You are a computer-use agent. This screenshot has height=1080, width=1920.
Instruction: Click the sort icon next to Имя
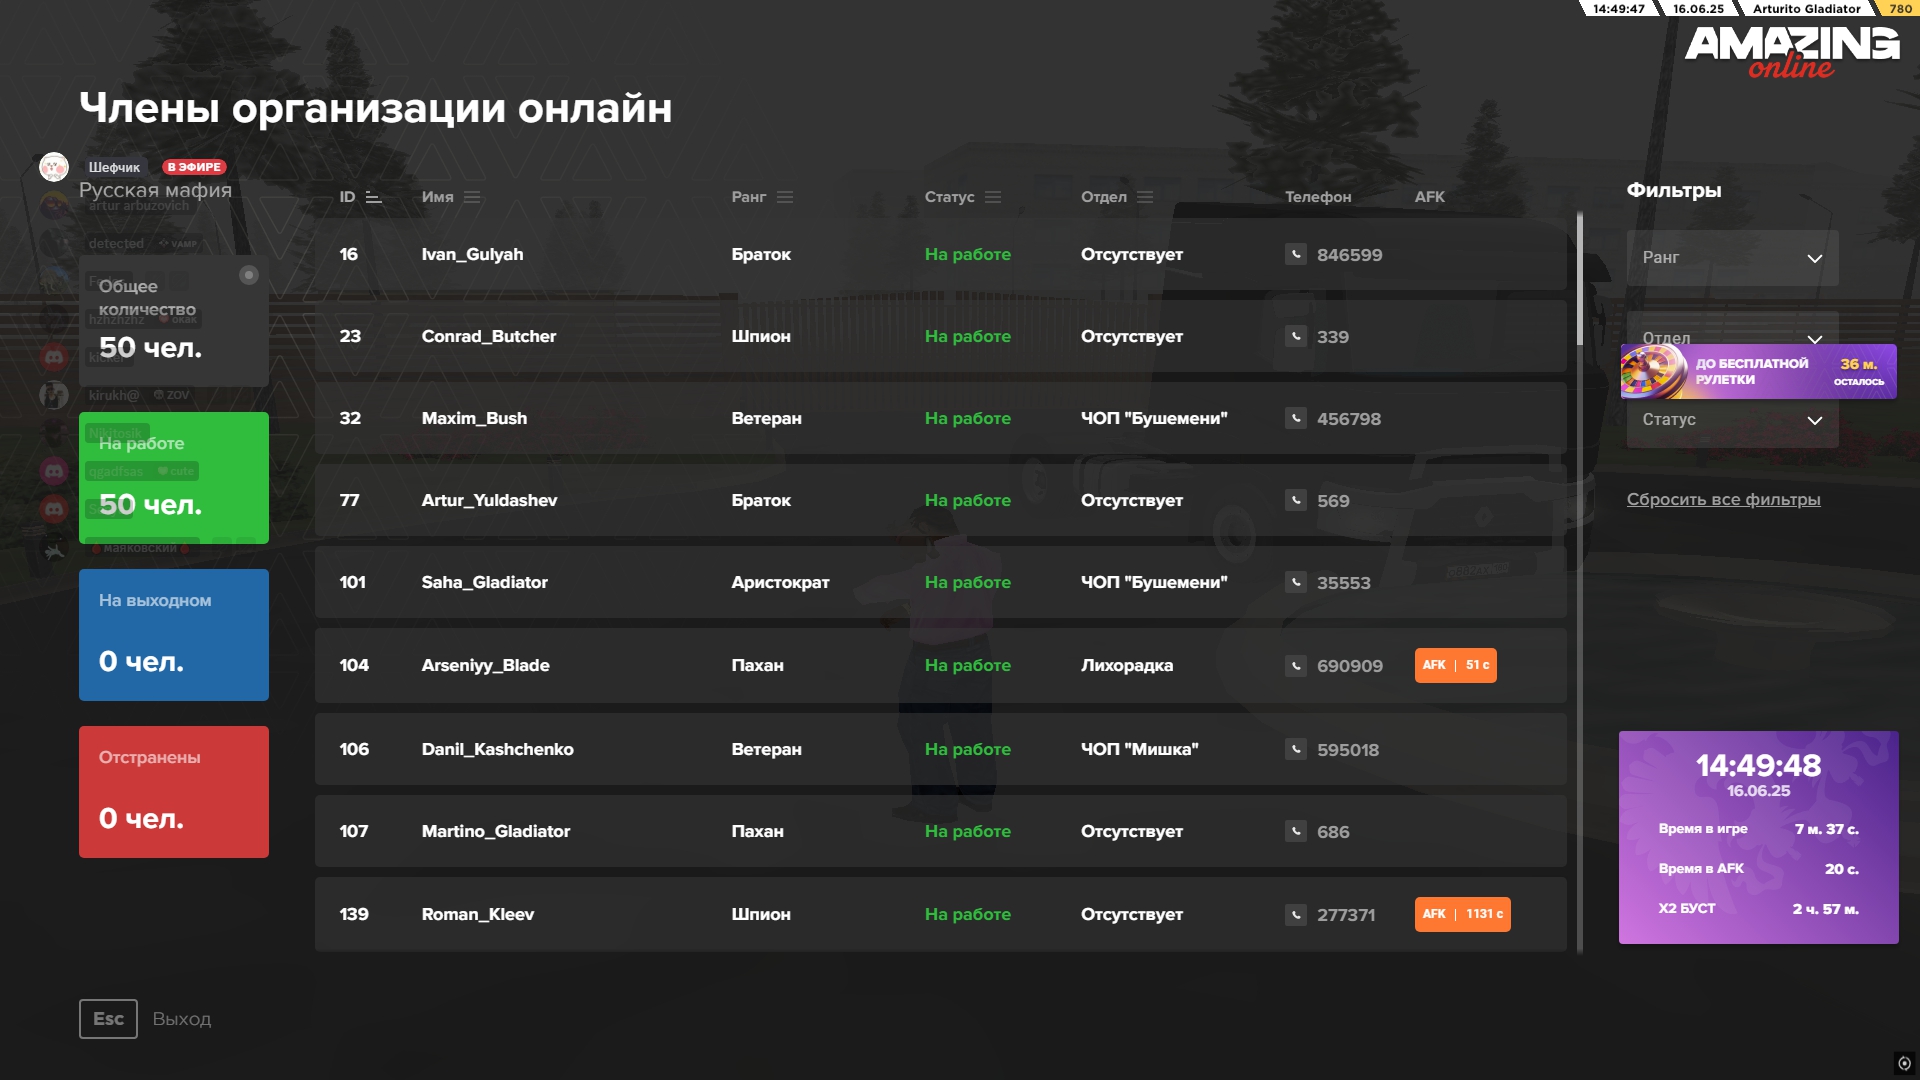point(472,198)
